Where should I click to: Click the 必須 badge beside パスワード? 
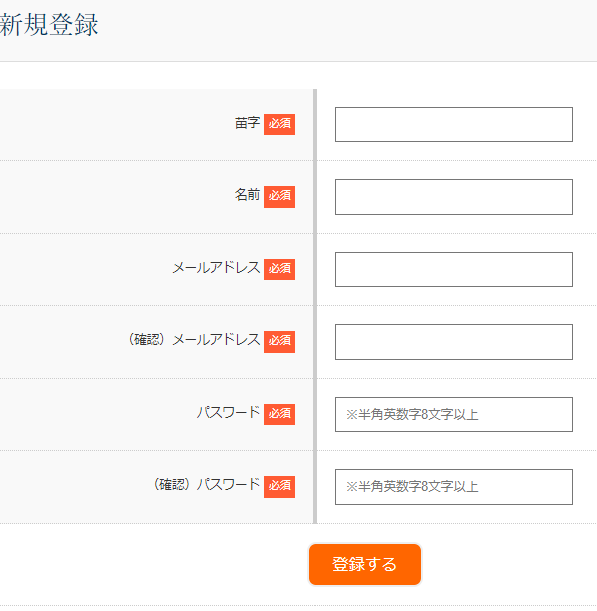click(279, 414)
